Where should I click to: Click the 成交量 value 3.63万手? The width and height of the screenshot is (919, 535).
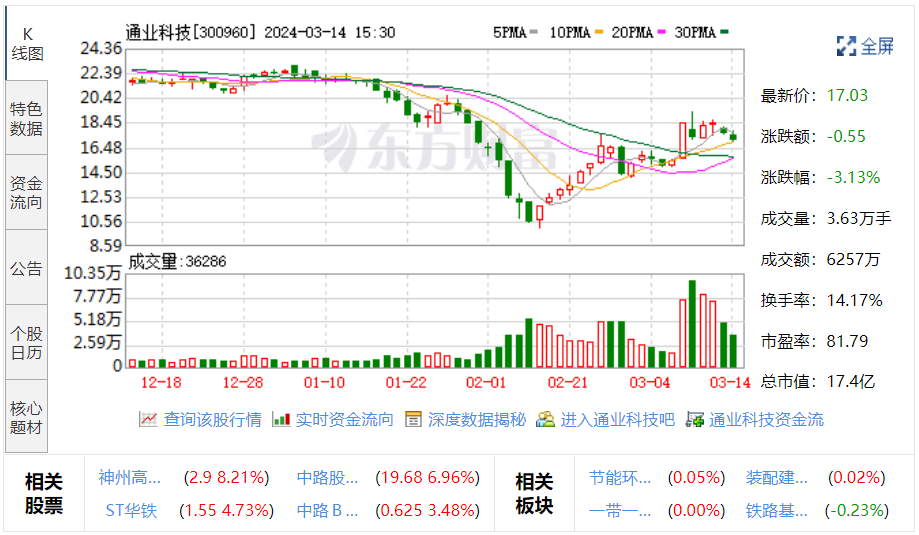(859, 219)
